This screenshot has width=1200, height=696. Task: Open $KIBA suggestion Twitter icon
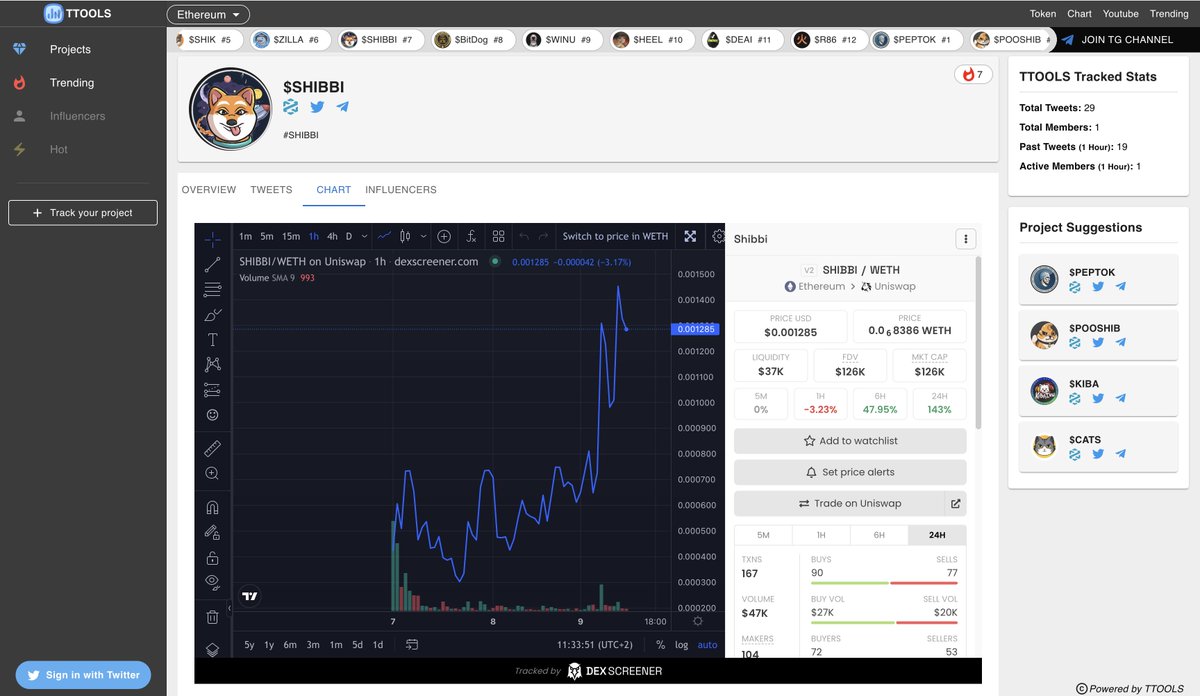click(x=1098, y=398)
